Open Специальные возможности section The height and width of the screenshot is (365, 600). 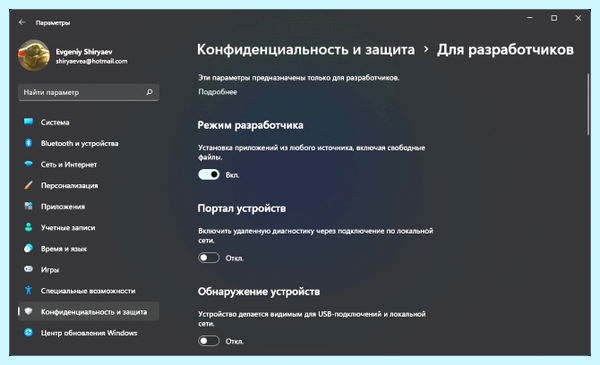coord(88,291)
